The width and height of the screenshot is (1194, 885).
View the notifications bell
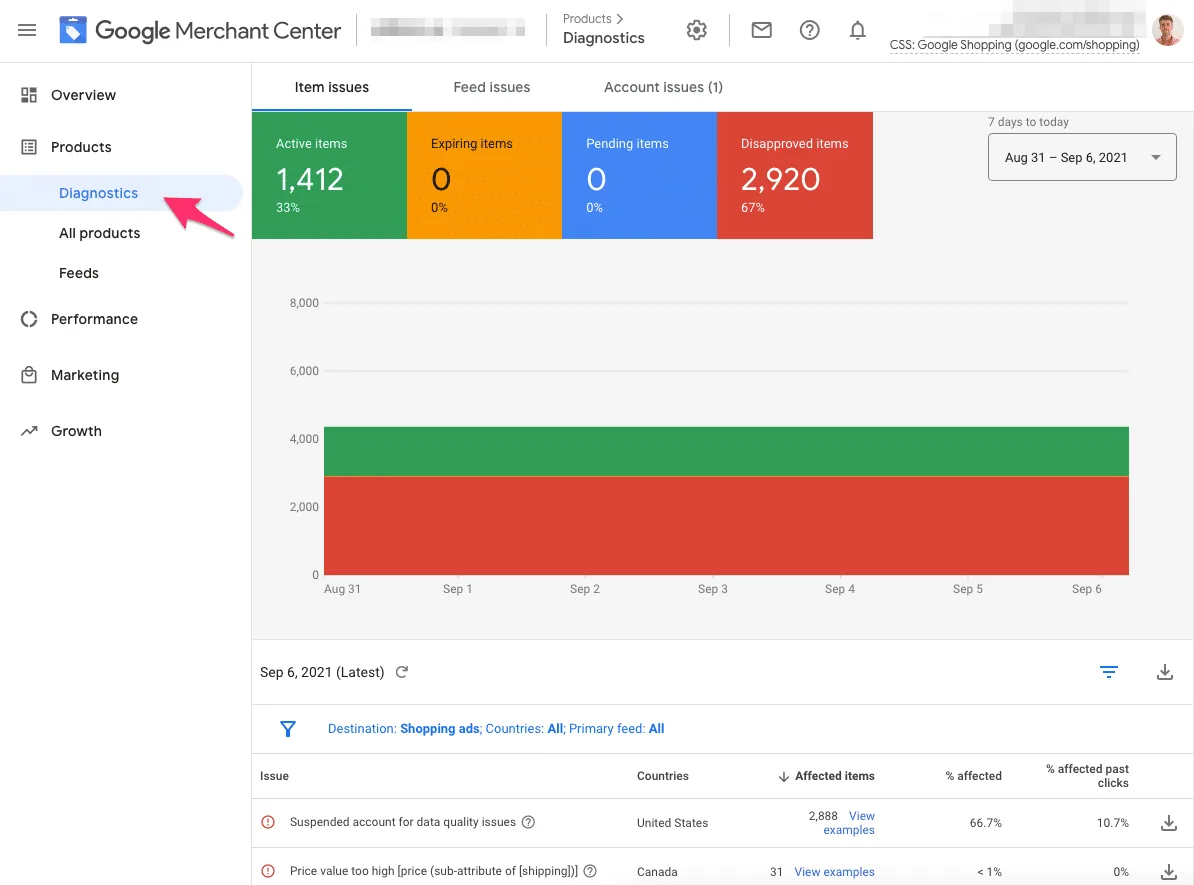click(x=857, y=29)
